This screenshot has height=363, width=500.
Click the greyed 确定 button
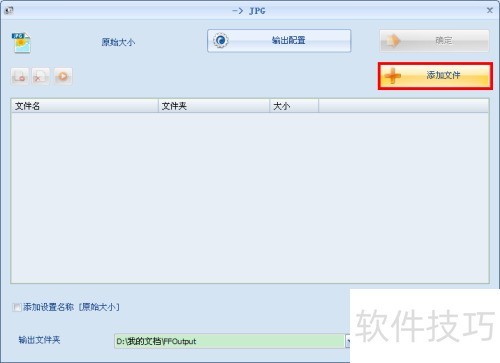(x=434, y=41)
